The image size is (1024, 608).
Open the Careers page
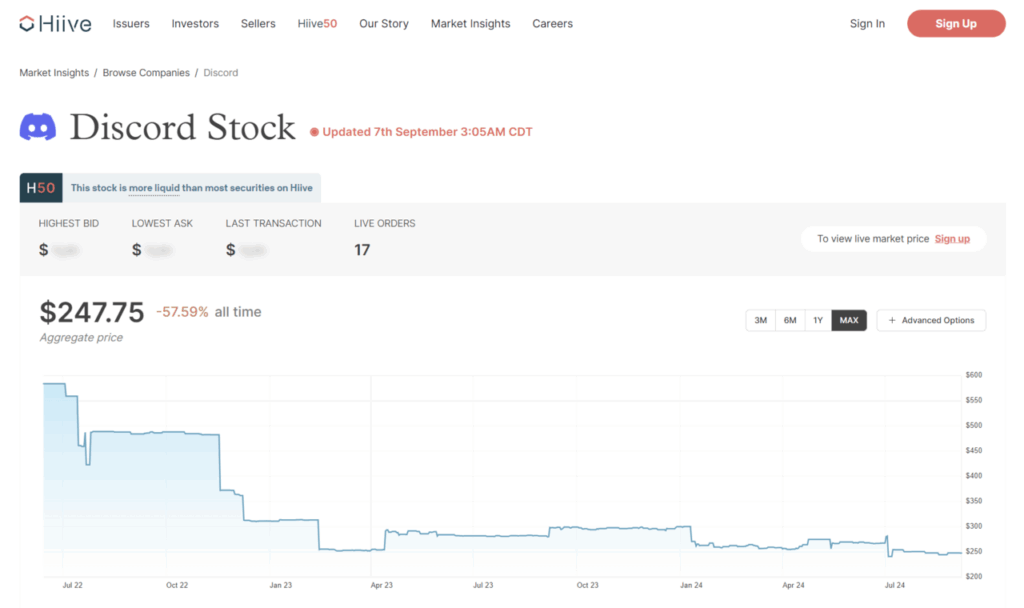[552, 24]
